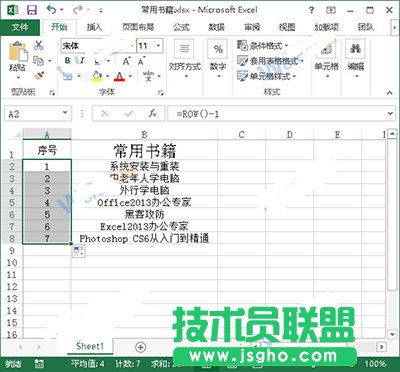Open 套用表格格式 table format menu
The width and height of the screenshot is (400, 372).
pos(270,61)
